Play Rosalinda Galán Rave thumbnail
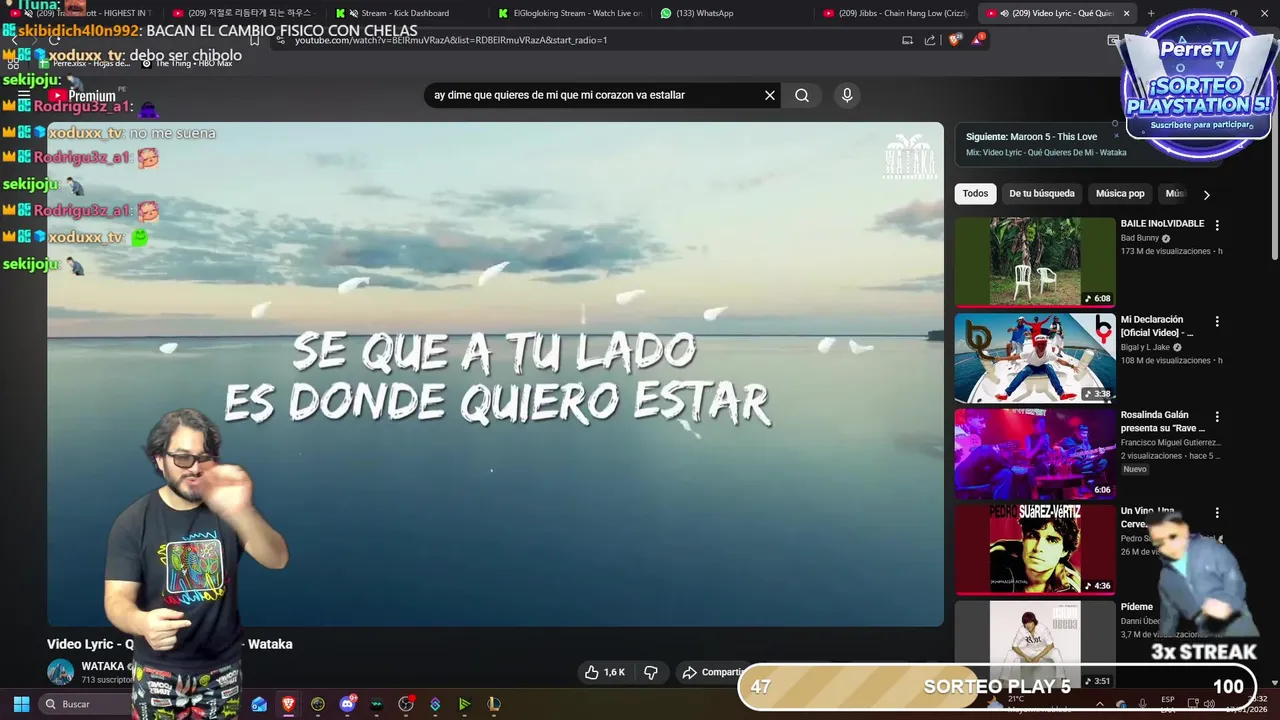The width and height of the screenshot is (1280, 720). tap(1035, 453)
